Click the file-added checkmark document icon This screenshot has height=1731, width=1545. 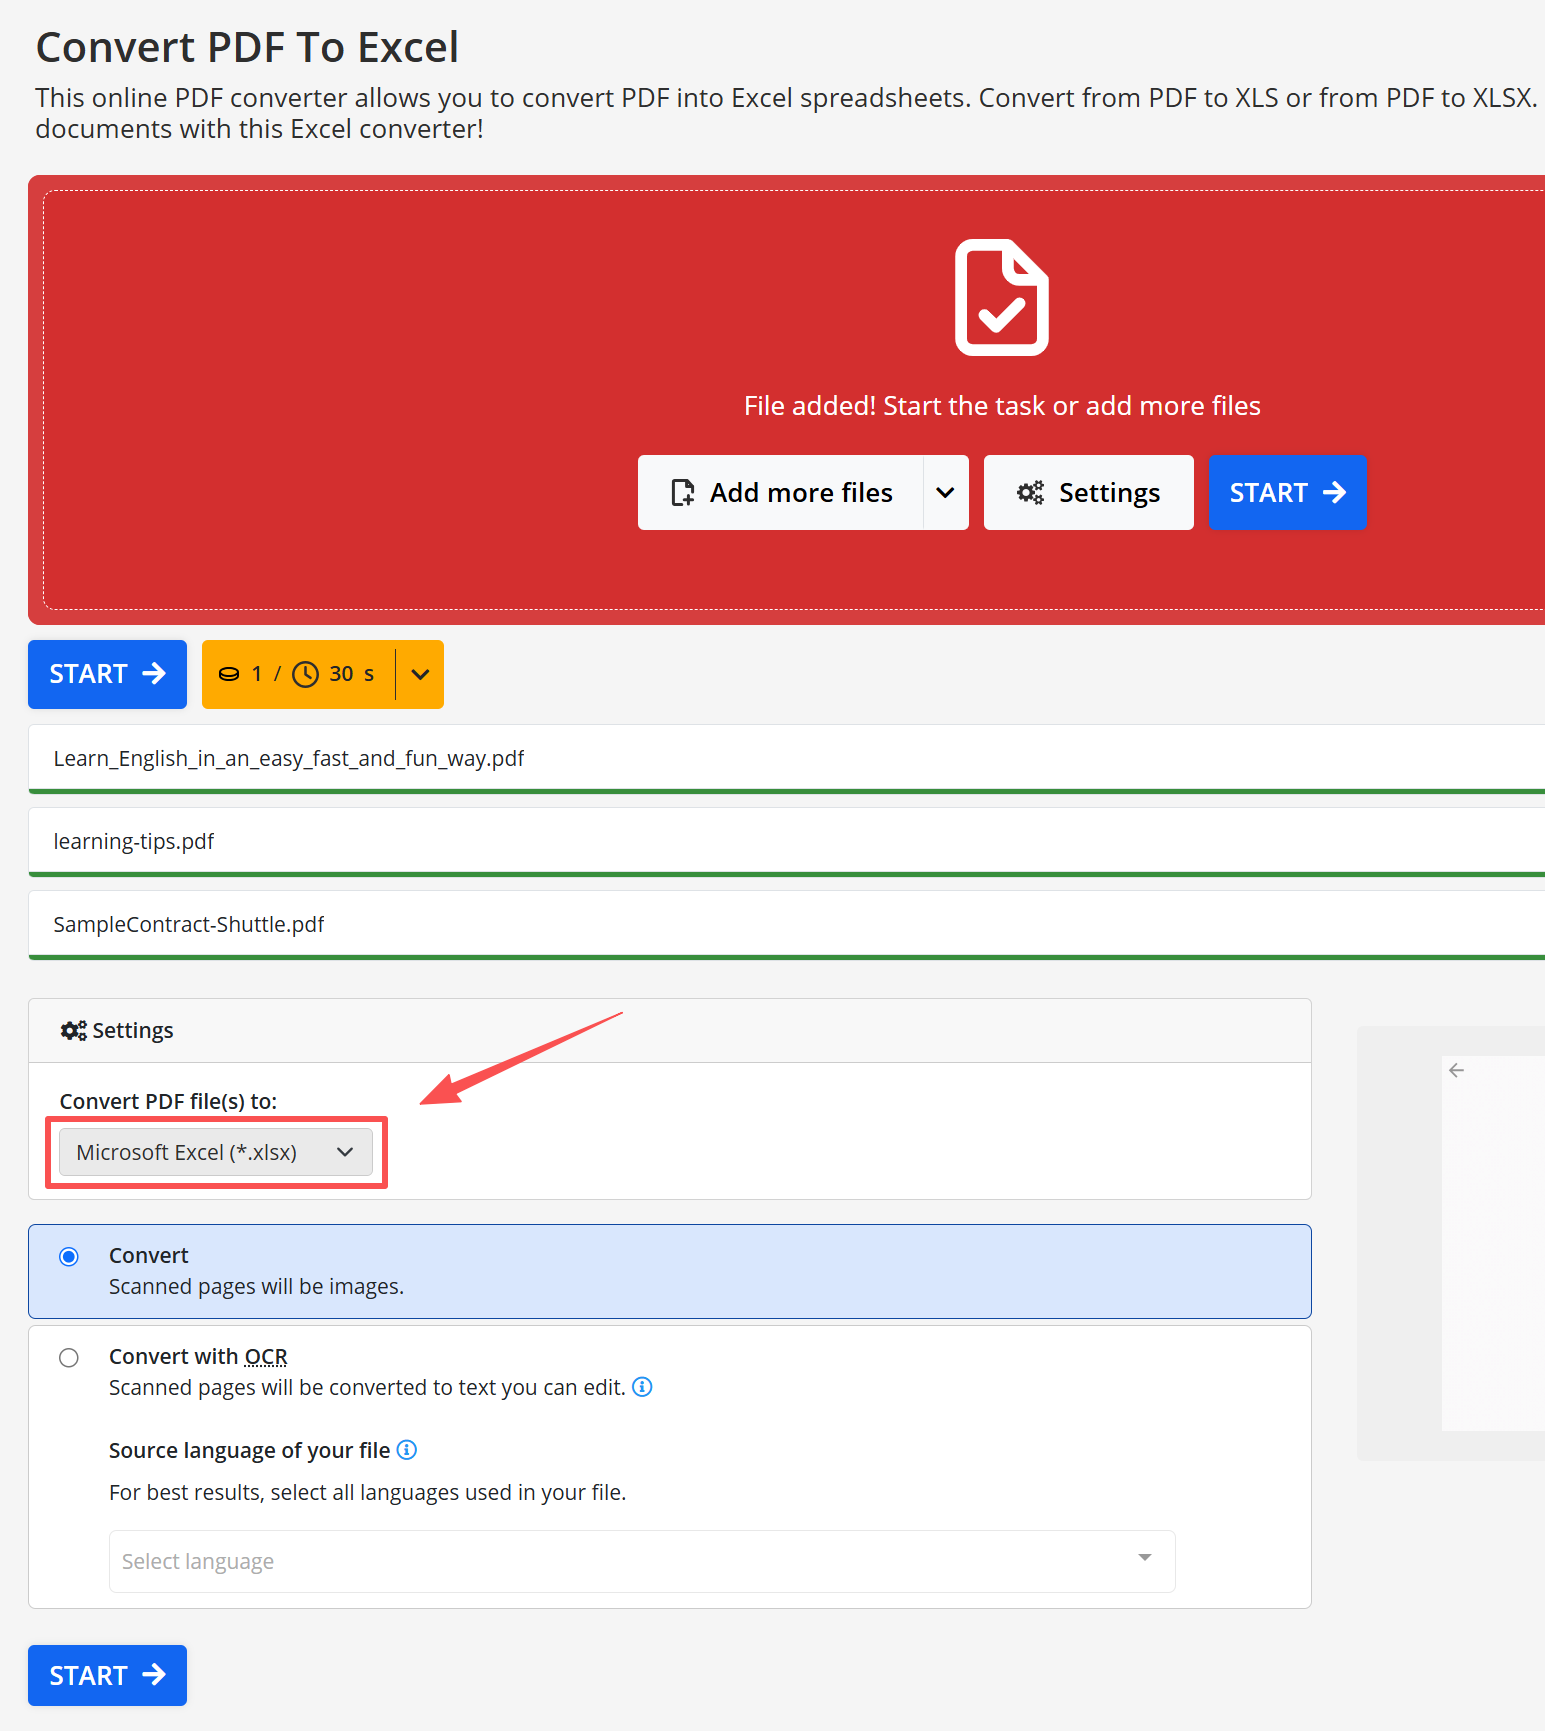pos(1001,297)
